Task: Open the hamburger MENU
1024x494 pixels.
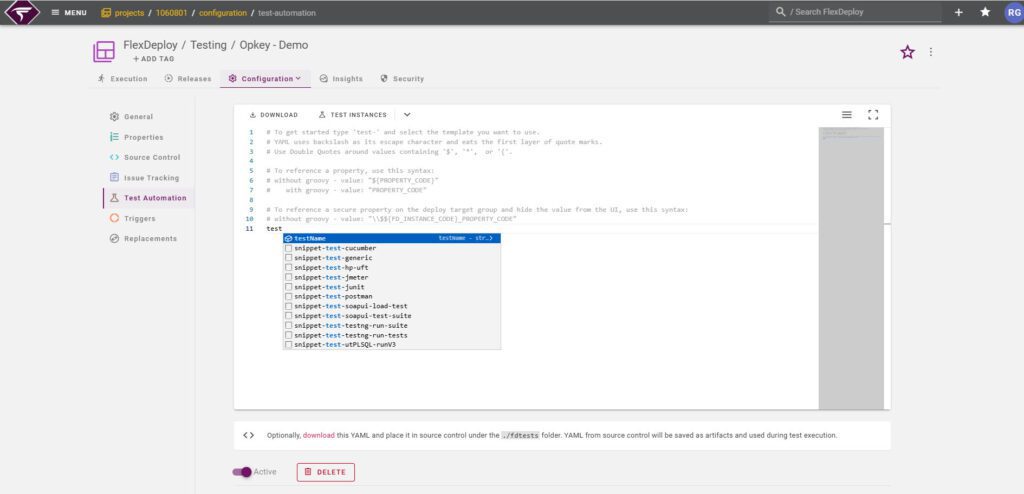Action: point(69,12)
